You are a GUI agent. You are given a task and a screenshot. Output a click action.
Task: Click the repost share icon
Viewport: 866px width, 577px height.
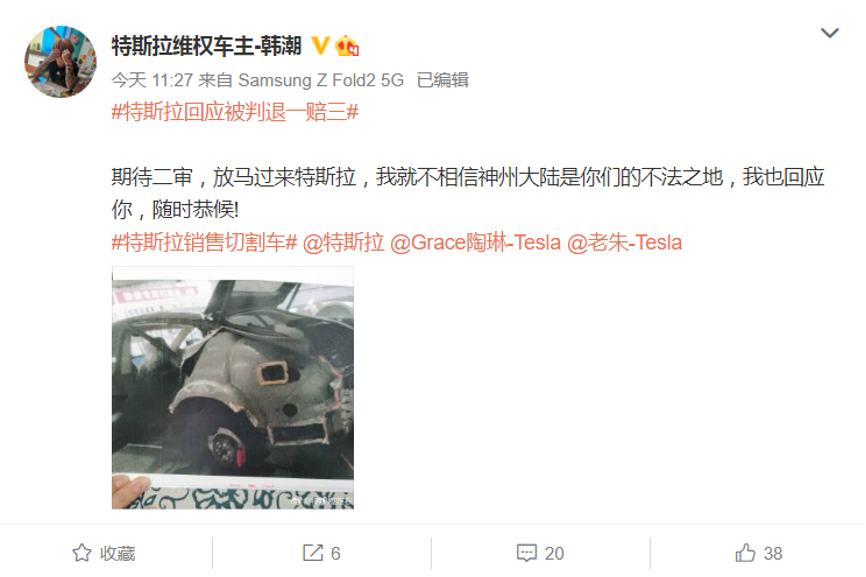(x=313, y=553)
